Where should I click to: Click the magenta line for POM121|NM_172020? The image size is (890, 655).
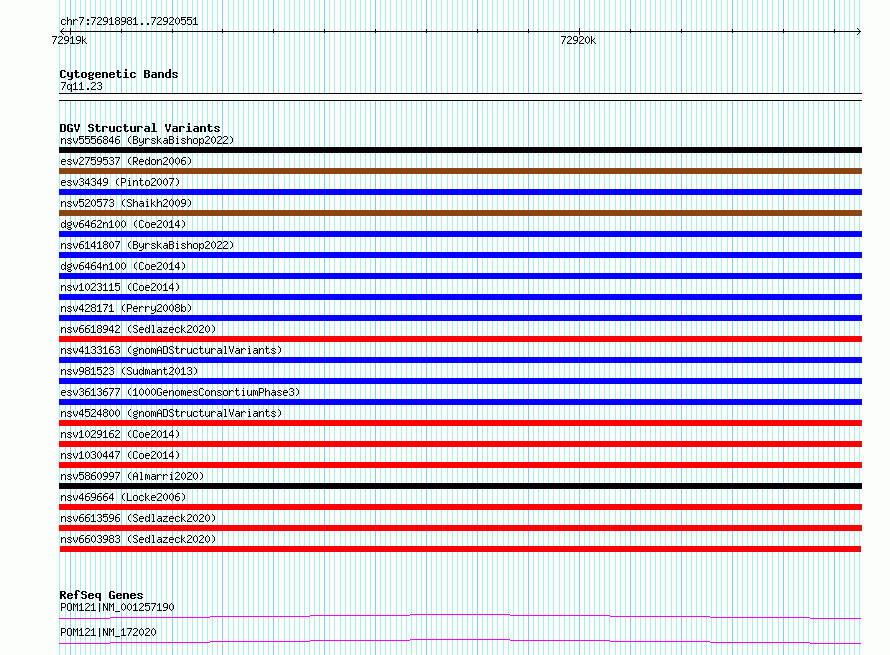(x=460, y=641)
